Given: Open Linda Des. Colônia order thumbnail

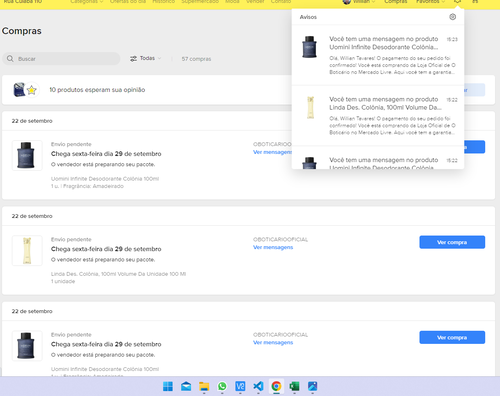Looking at the screenshot, I should [x=27, y=250].
